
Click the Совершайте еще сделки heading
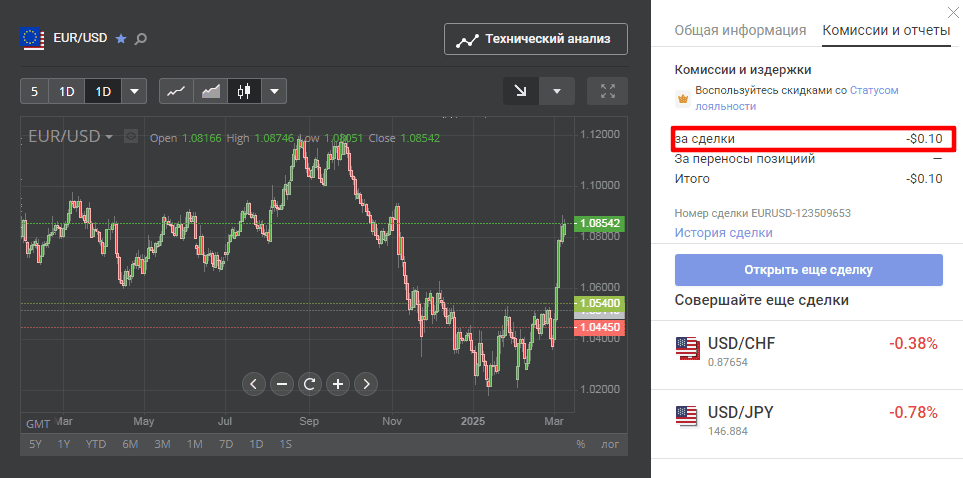pos(762,300)
